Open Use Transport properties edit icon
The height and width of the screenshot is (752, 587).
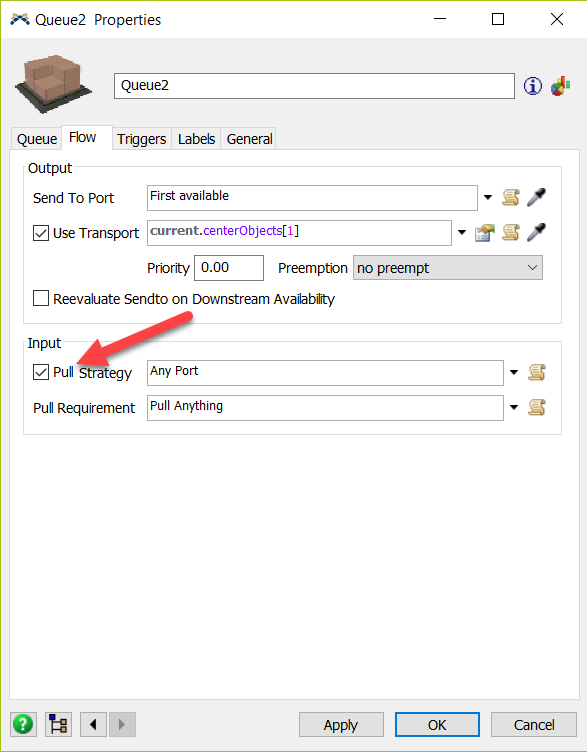coord(484,233)
